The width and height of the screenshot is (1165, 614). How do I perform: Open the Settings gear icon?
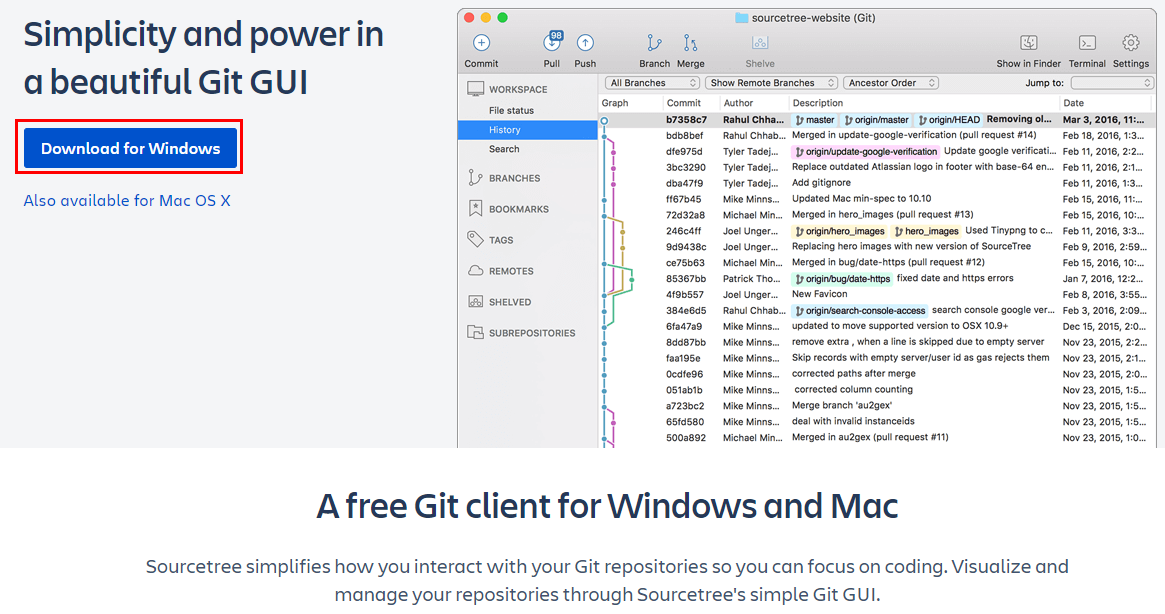[1131, 43]
